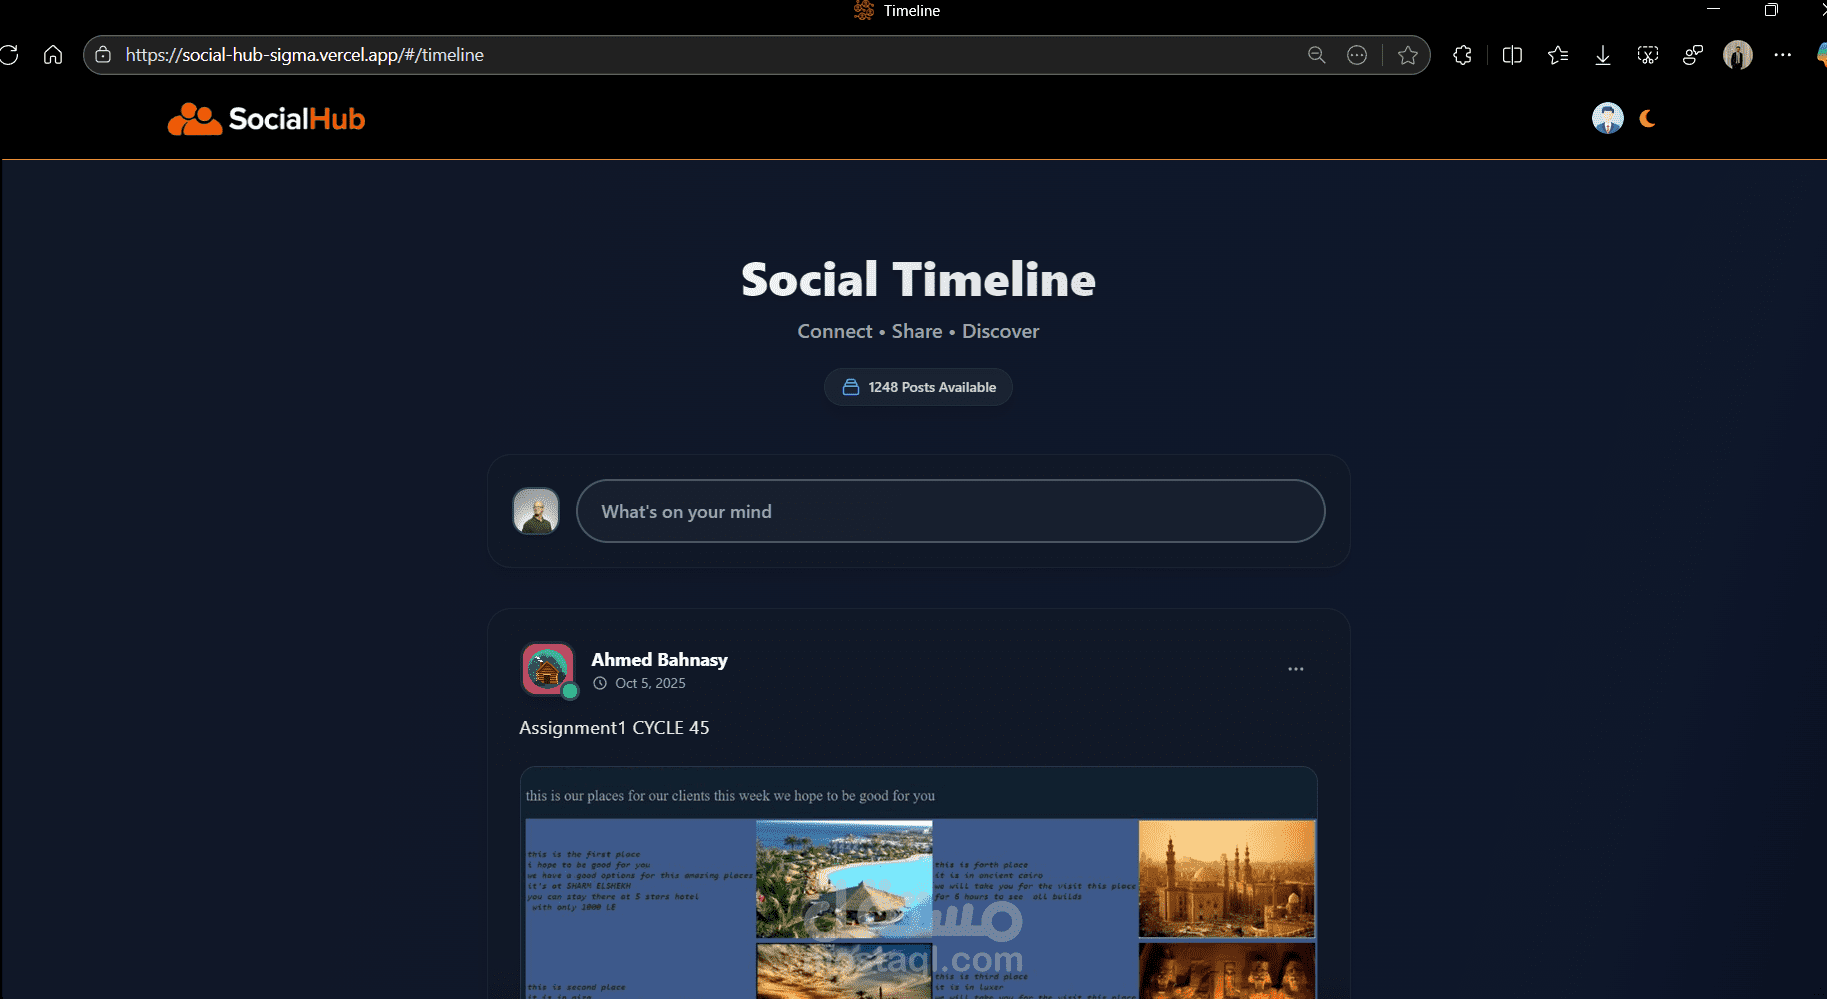Click the 1248 Posts Available badge

[x=917, y=387]
